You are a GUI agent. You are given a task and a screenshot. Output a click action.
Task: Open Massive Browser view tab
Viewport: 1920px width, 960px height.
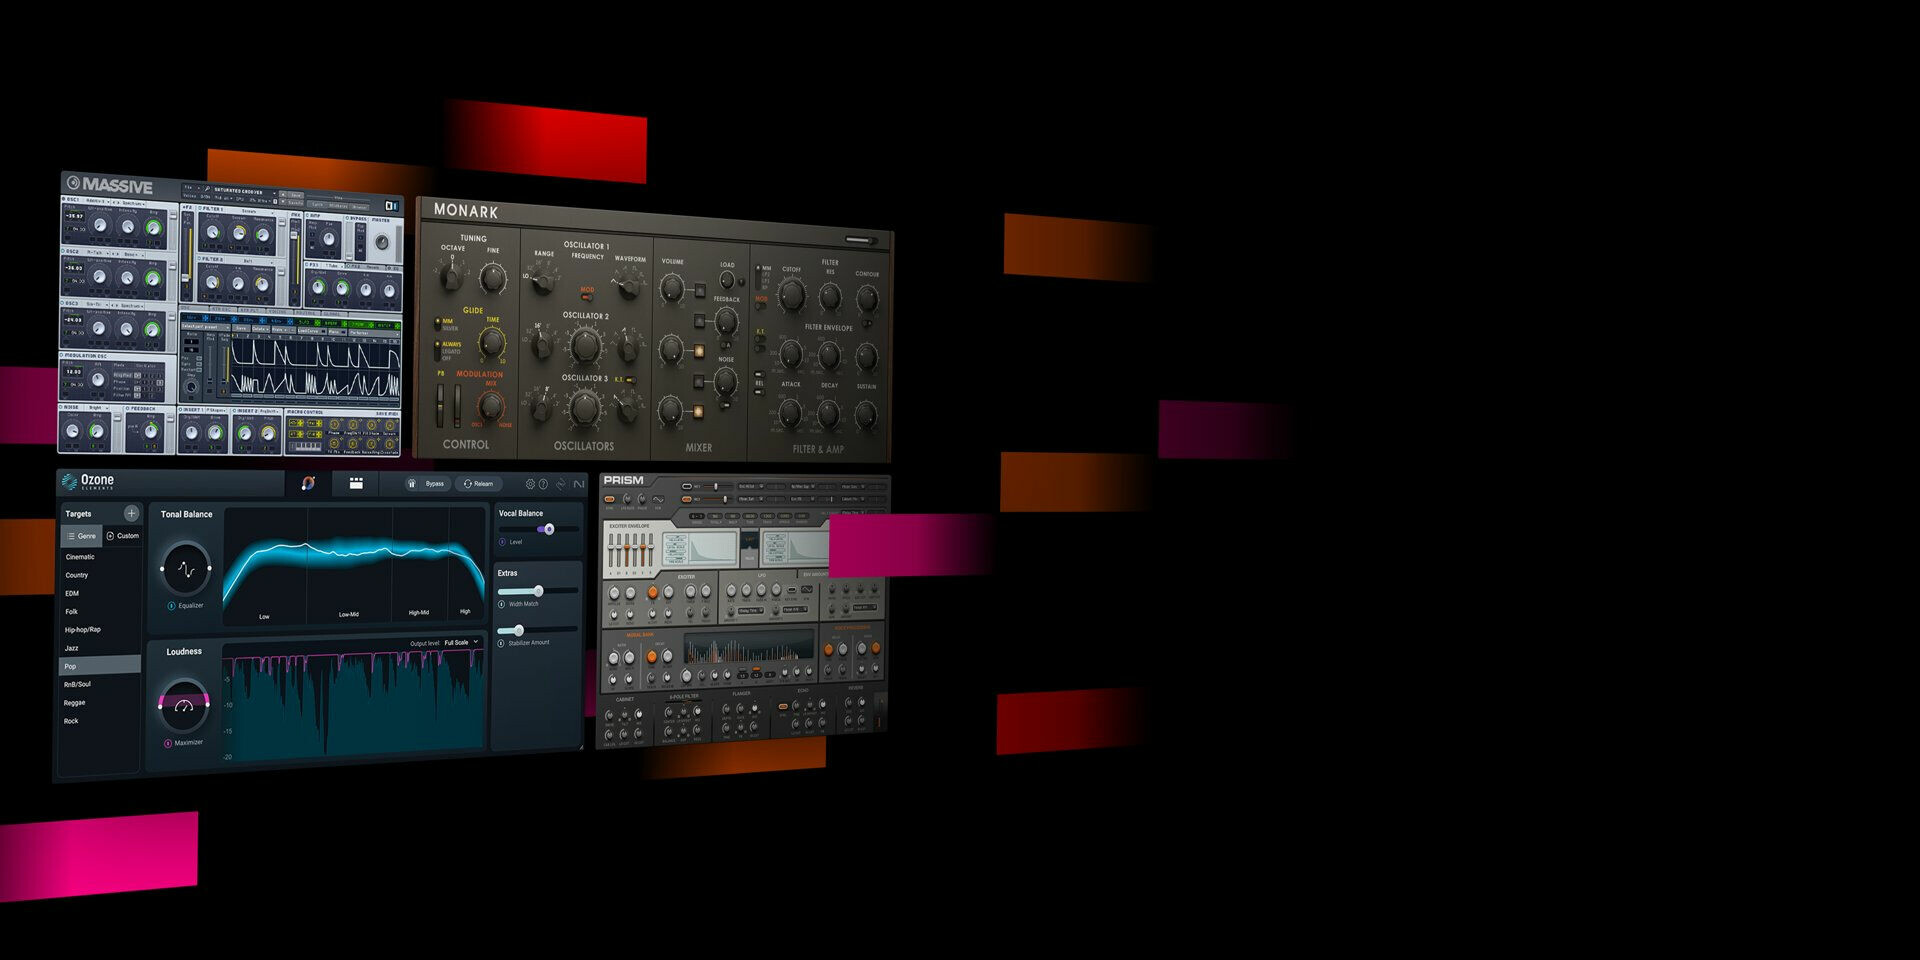coord(359,206)
